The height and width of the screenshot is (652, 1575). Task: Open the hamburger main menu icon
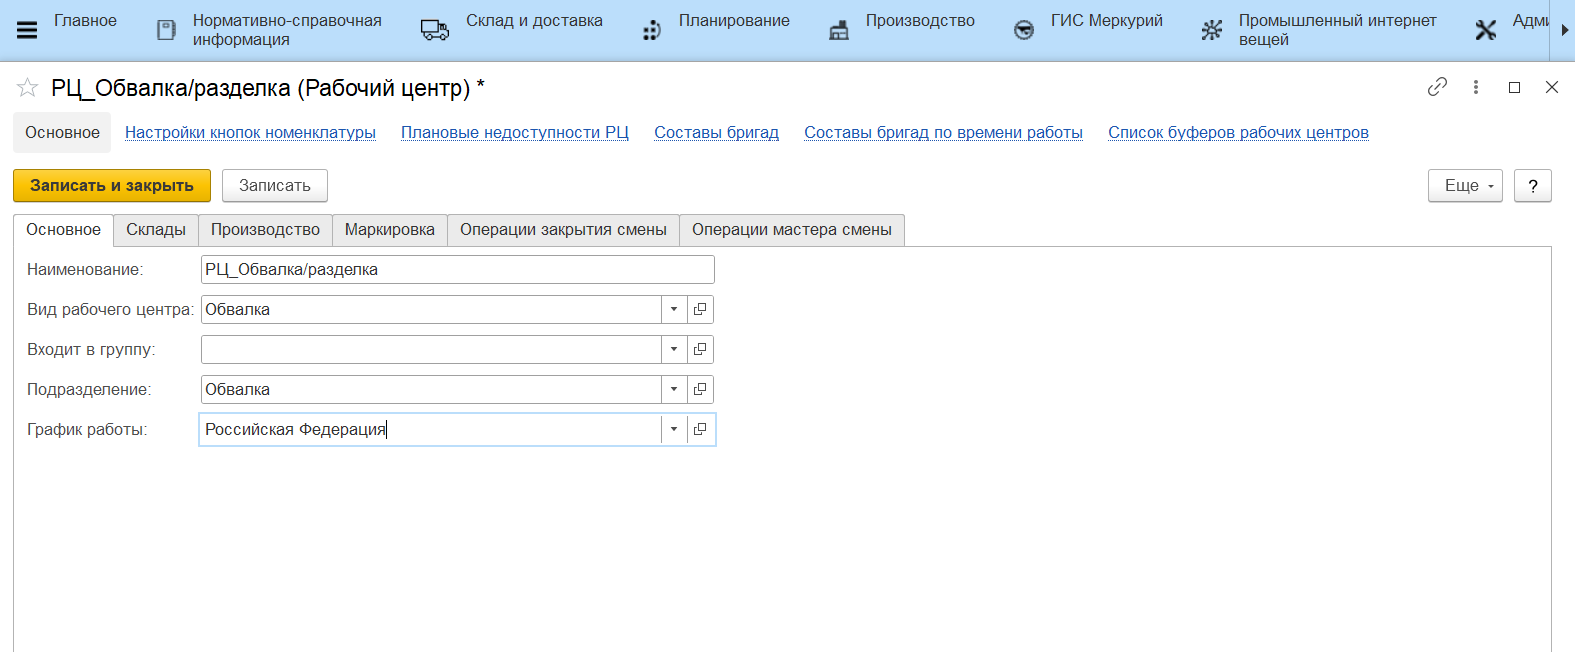tap(27, 30)
